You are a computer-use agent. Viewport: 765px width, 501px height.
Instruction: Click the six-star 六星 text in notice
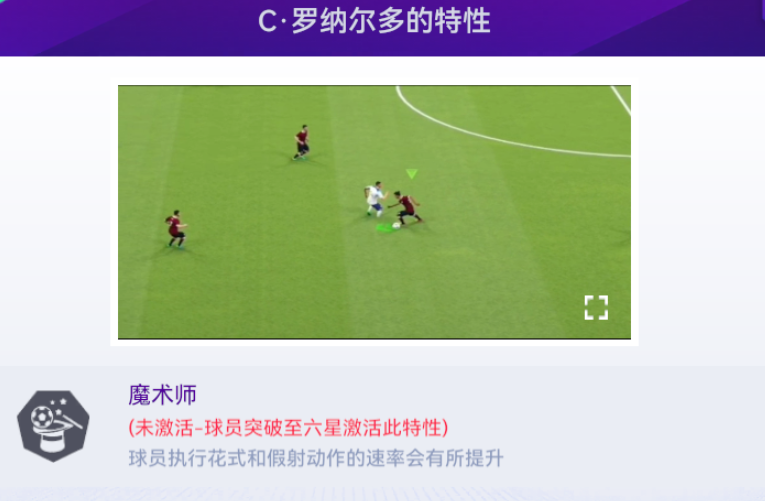[323, 428]
